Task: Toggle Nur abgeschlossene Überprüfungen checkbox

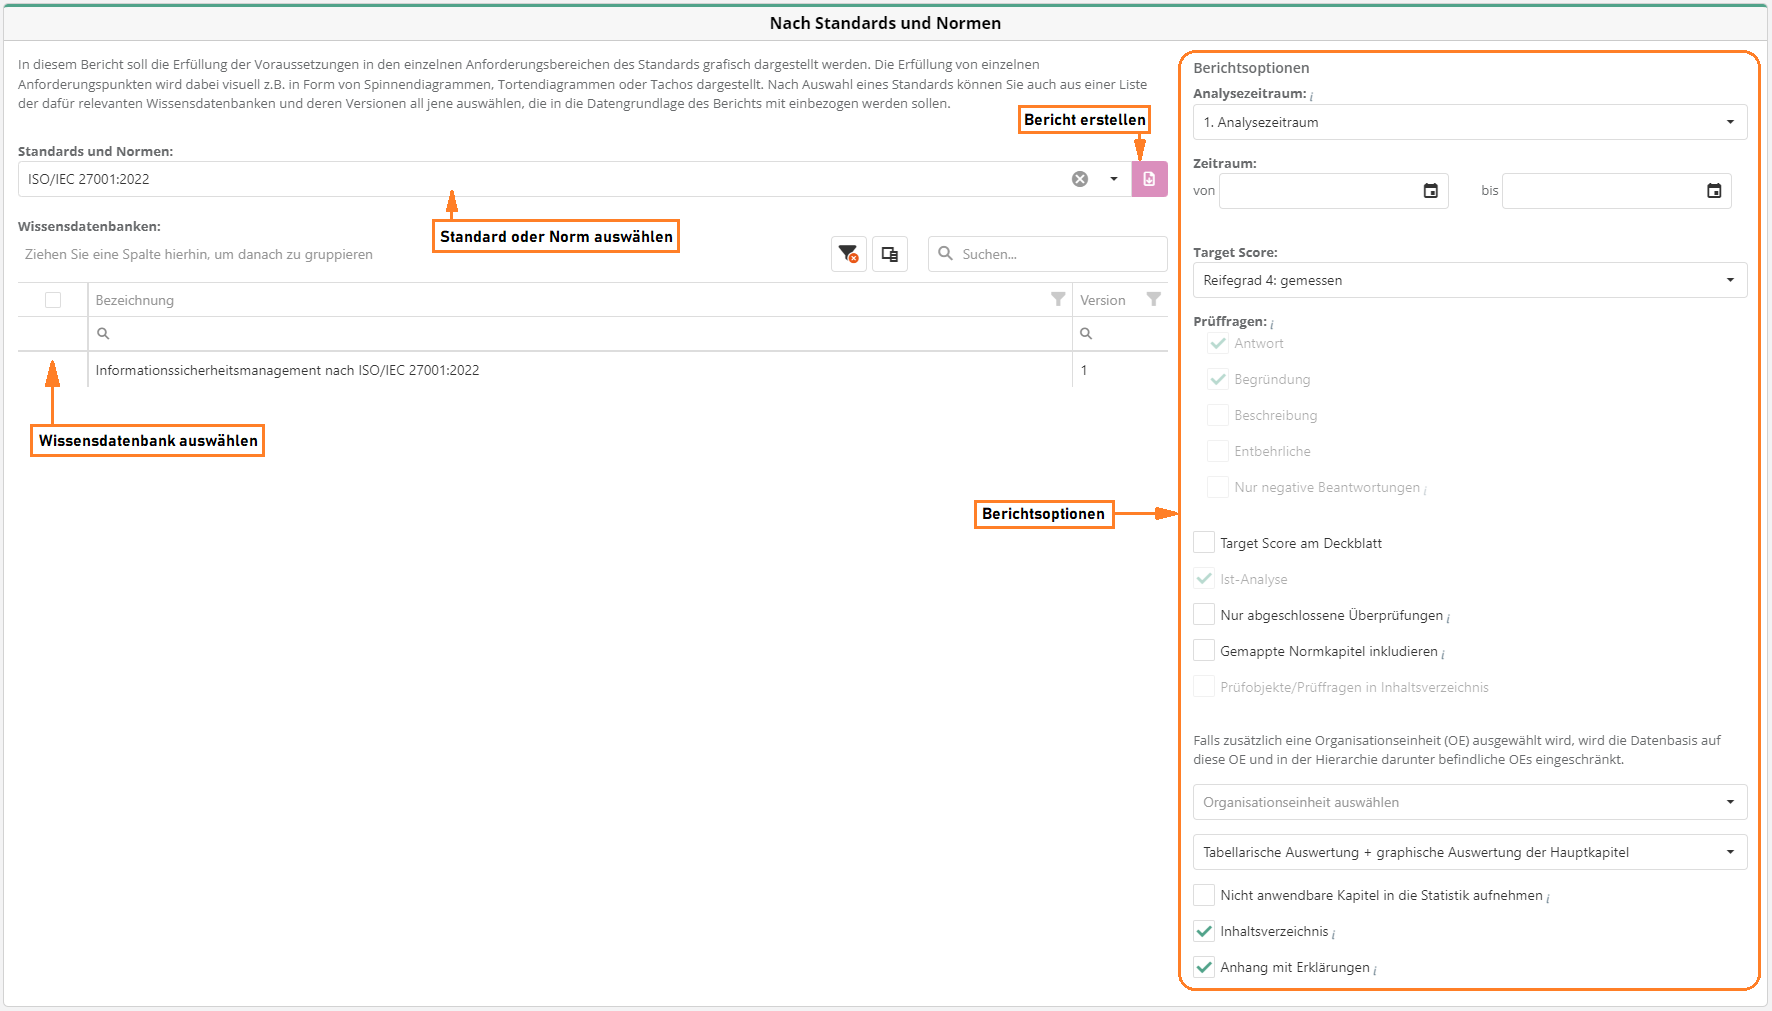Action: [1204, 615]
